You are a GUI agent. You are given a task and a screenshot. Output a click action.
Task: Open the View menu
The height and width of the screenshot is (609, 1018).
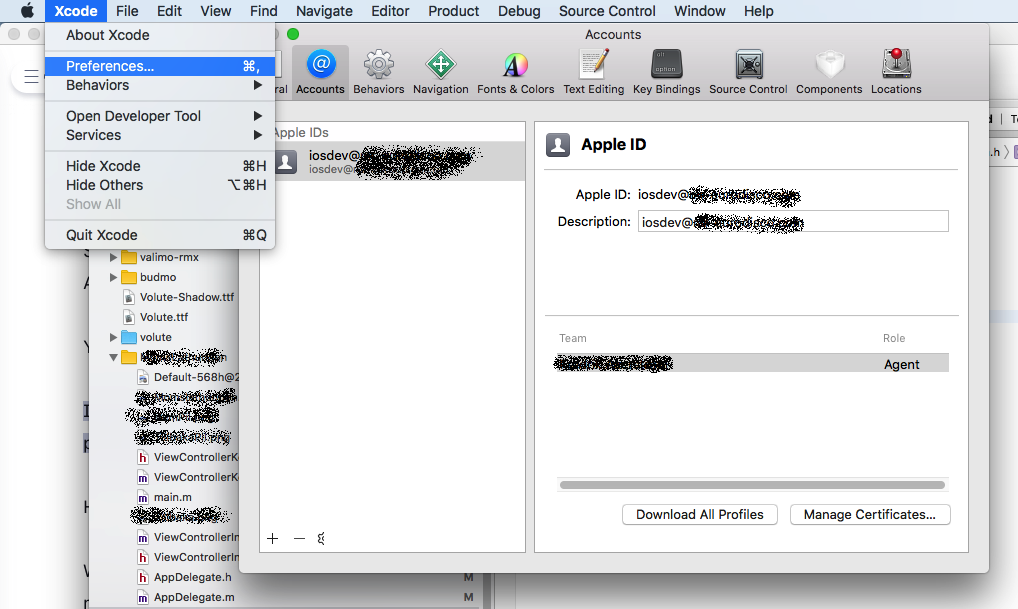216,11
